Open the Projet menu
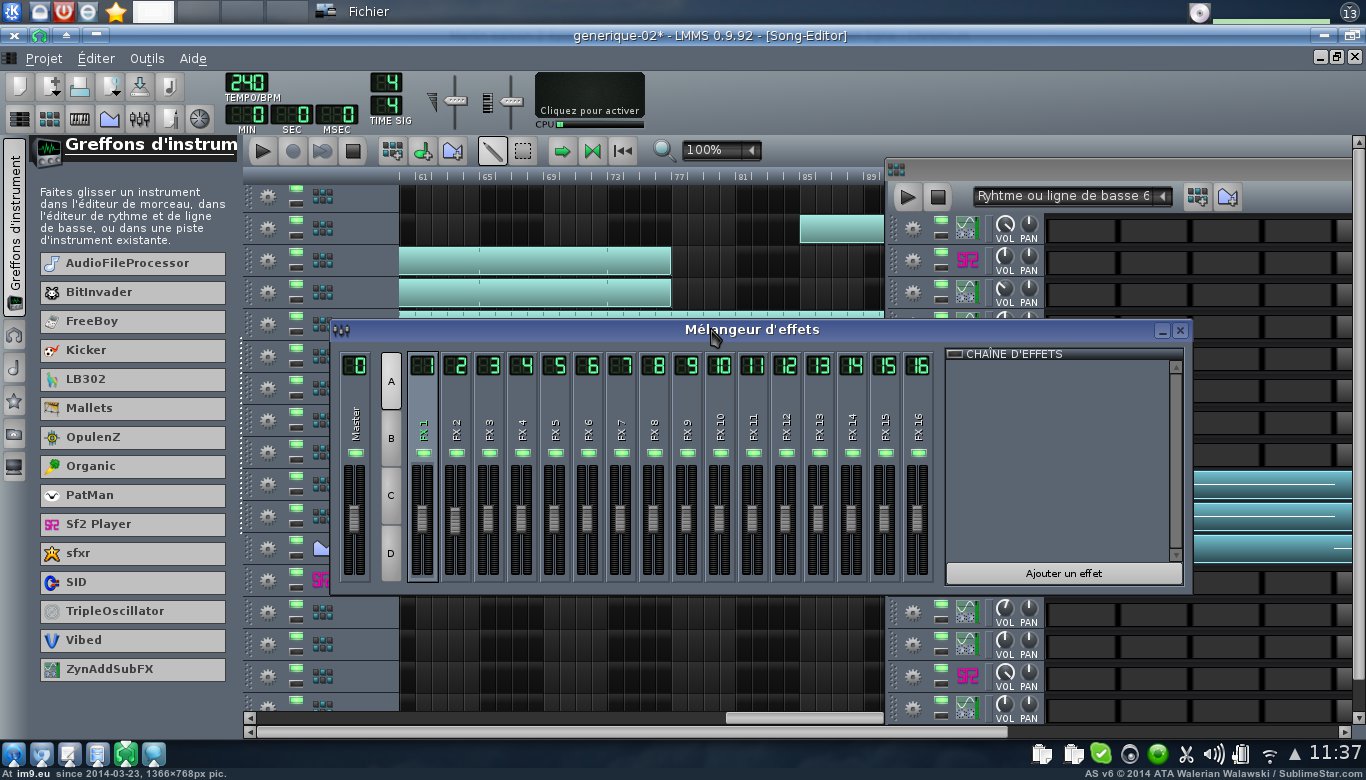 (44, 59)
